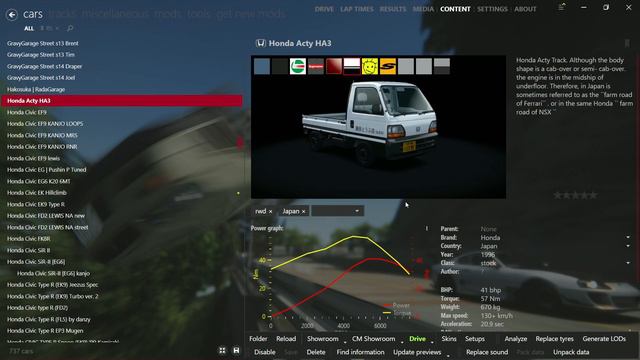Go back with the arrow beside cars
Screen dimensions: 640x360
pos(12,15)
